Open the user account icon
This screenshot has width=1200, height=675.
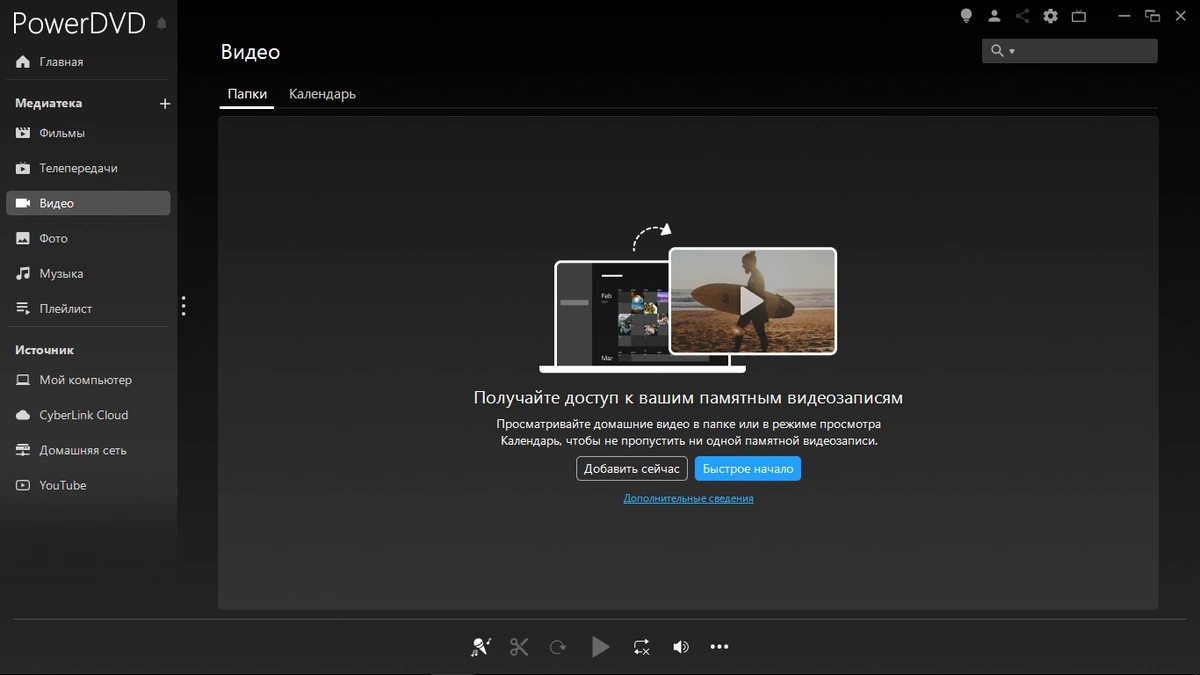[994, 16]
